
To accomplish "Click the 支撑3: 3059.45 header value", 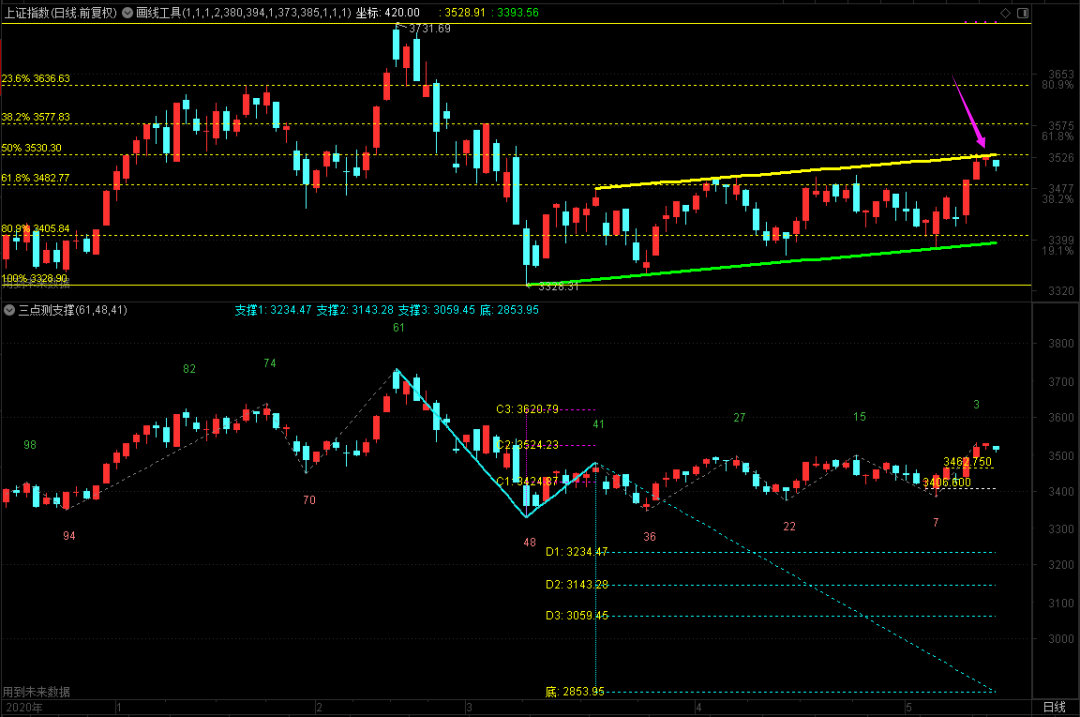I will click(x=437, y=310).
